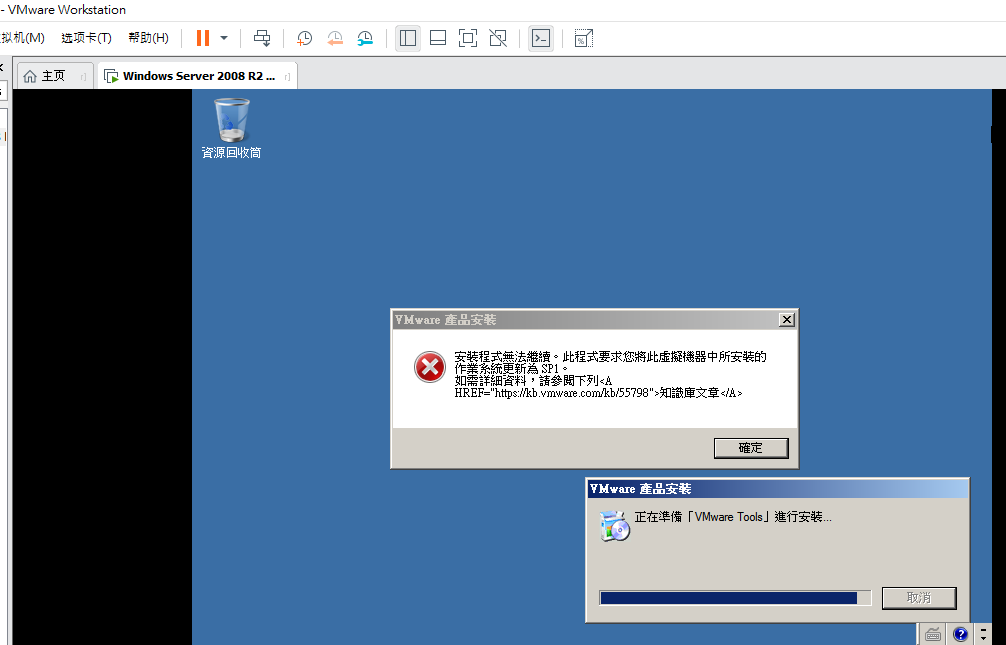Close the VMware 產品安裝 error dialog

(x=787, y=320)
